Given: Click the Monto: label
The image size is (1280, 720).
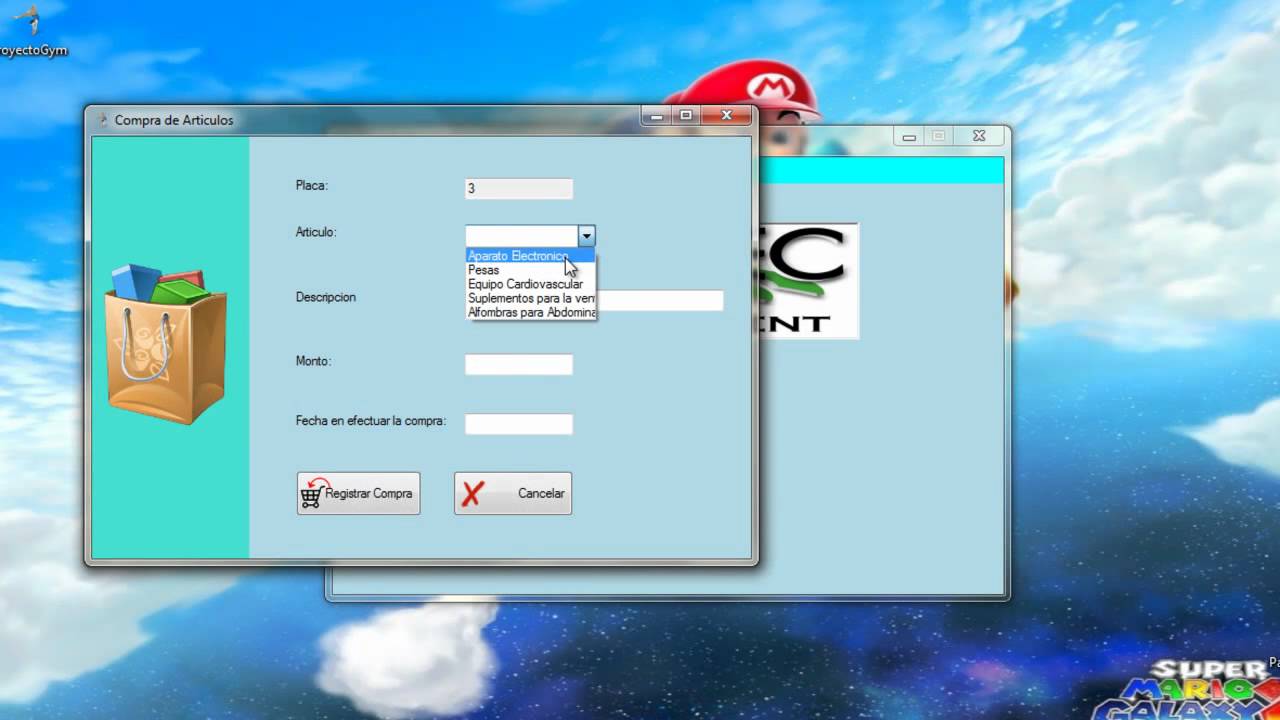Looking at the screenshot, I should (x=313, y=361).
